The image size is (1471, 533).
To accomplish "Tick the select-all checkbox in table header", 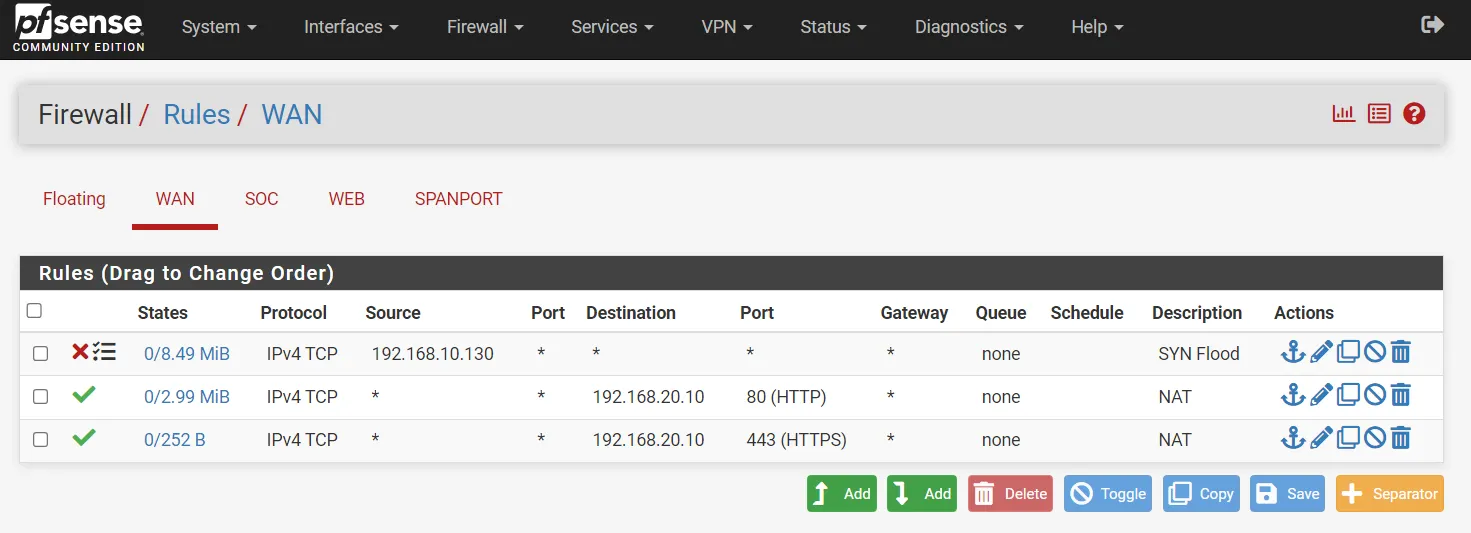I will 34,311.
